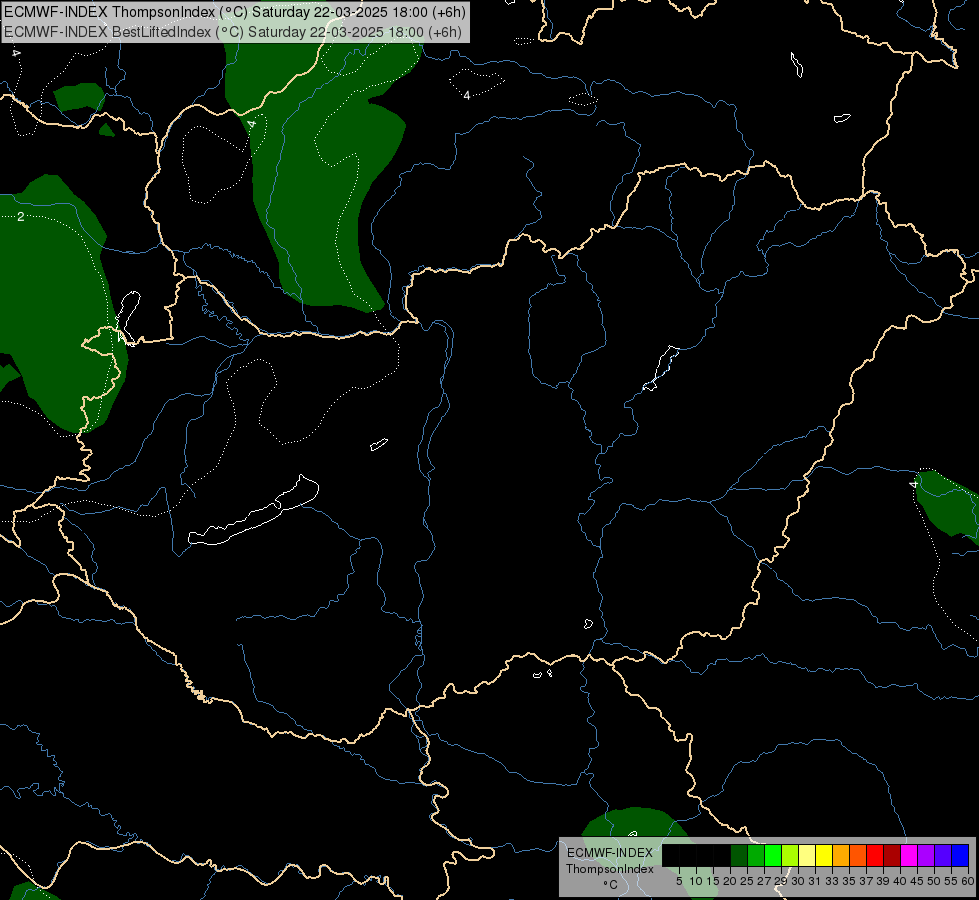Select the dark orange 35–37 legend swatch
Image resolution: width=979 pixels, height=900 pixels.
coord(858,855)
